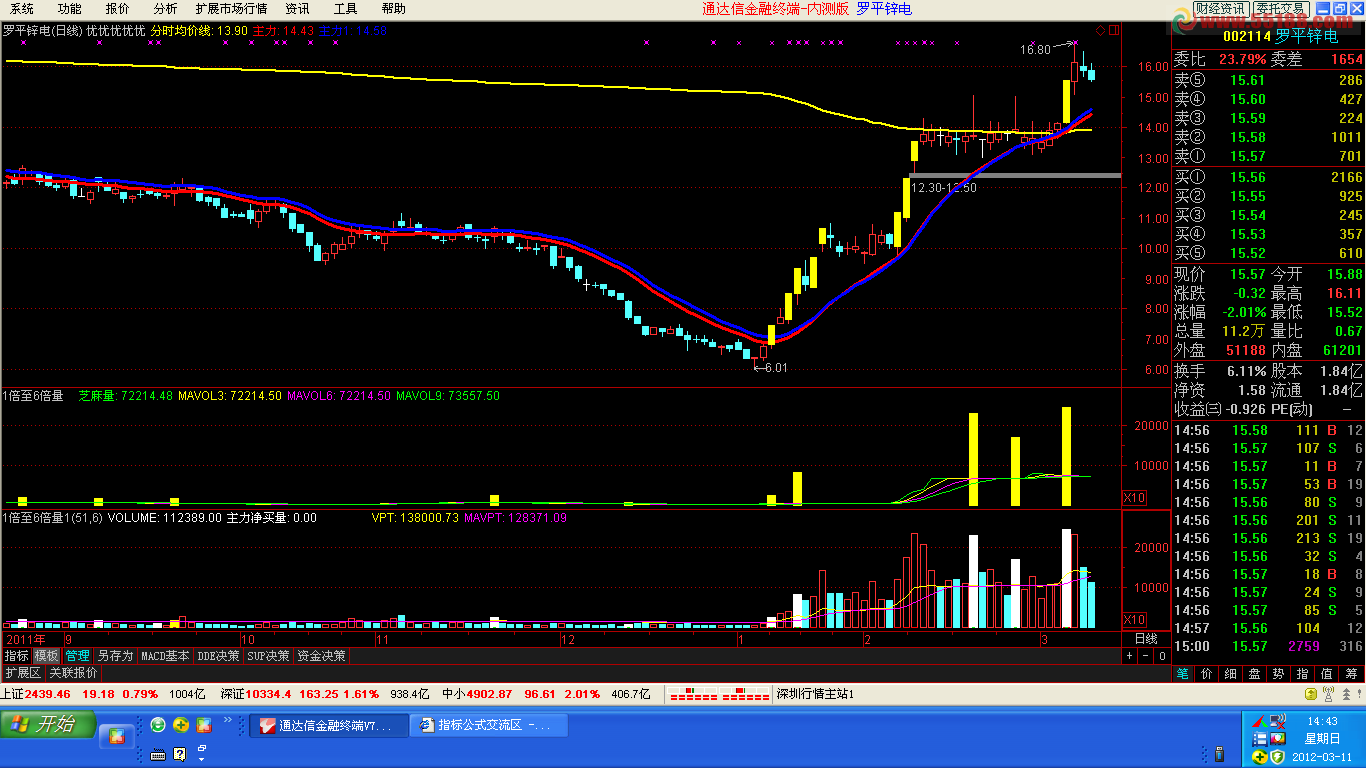Click the colorful squares icon next to 开始
This screenshot has height=768, width=1366.
(x=117, y=736)
